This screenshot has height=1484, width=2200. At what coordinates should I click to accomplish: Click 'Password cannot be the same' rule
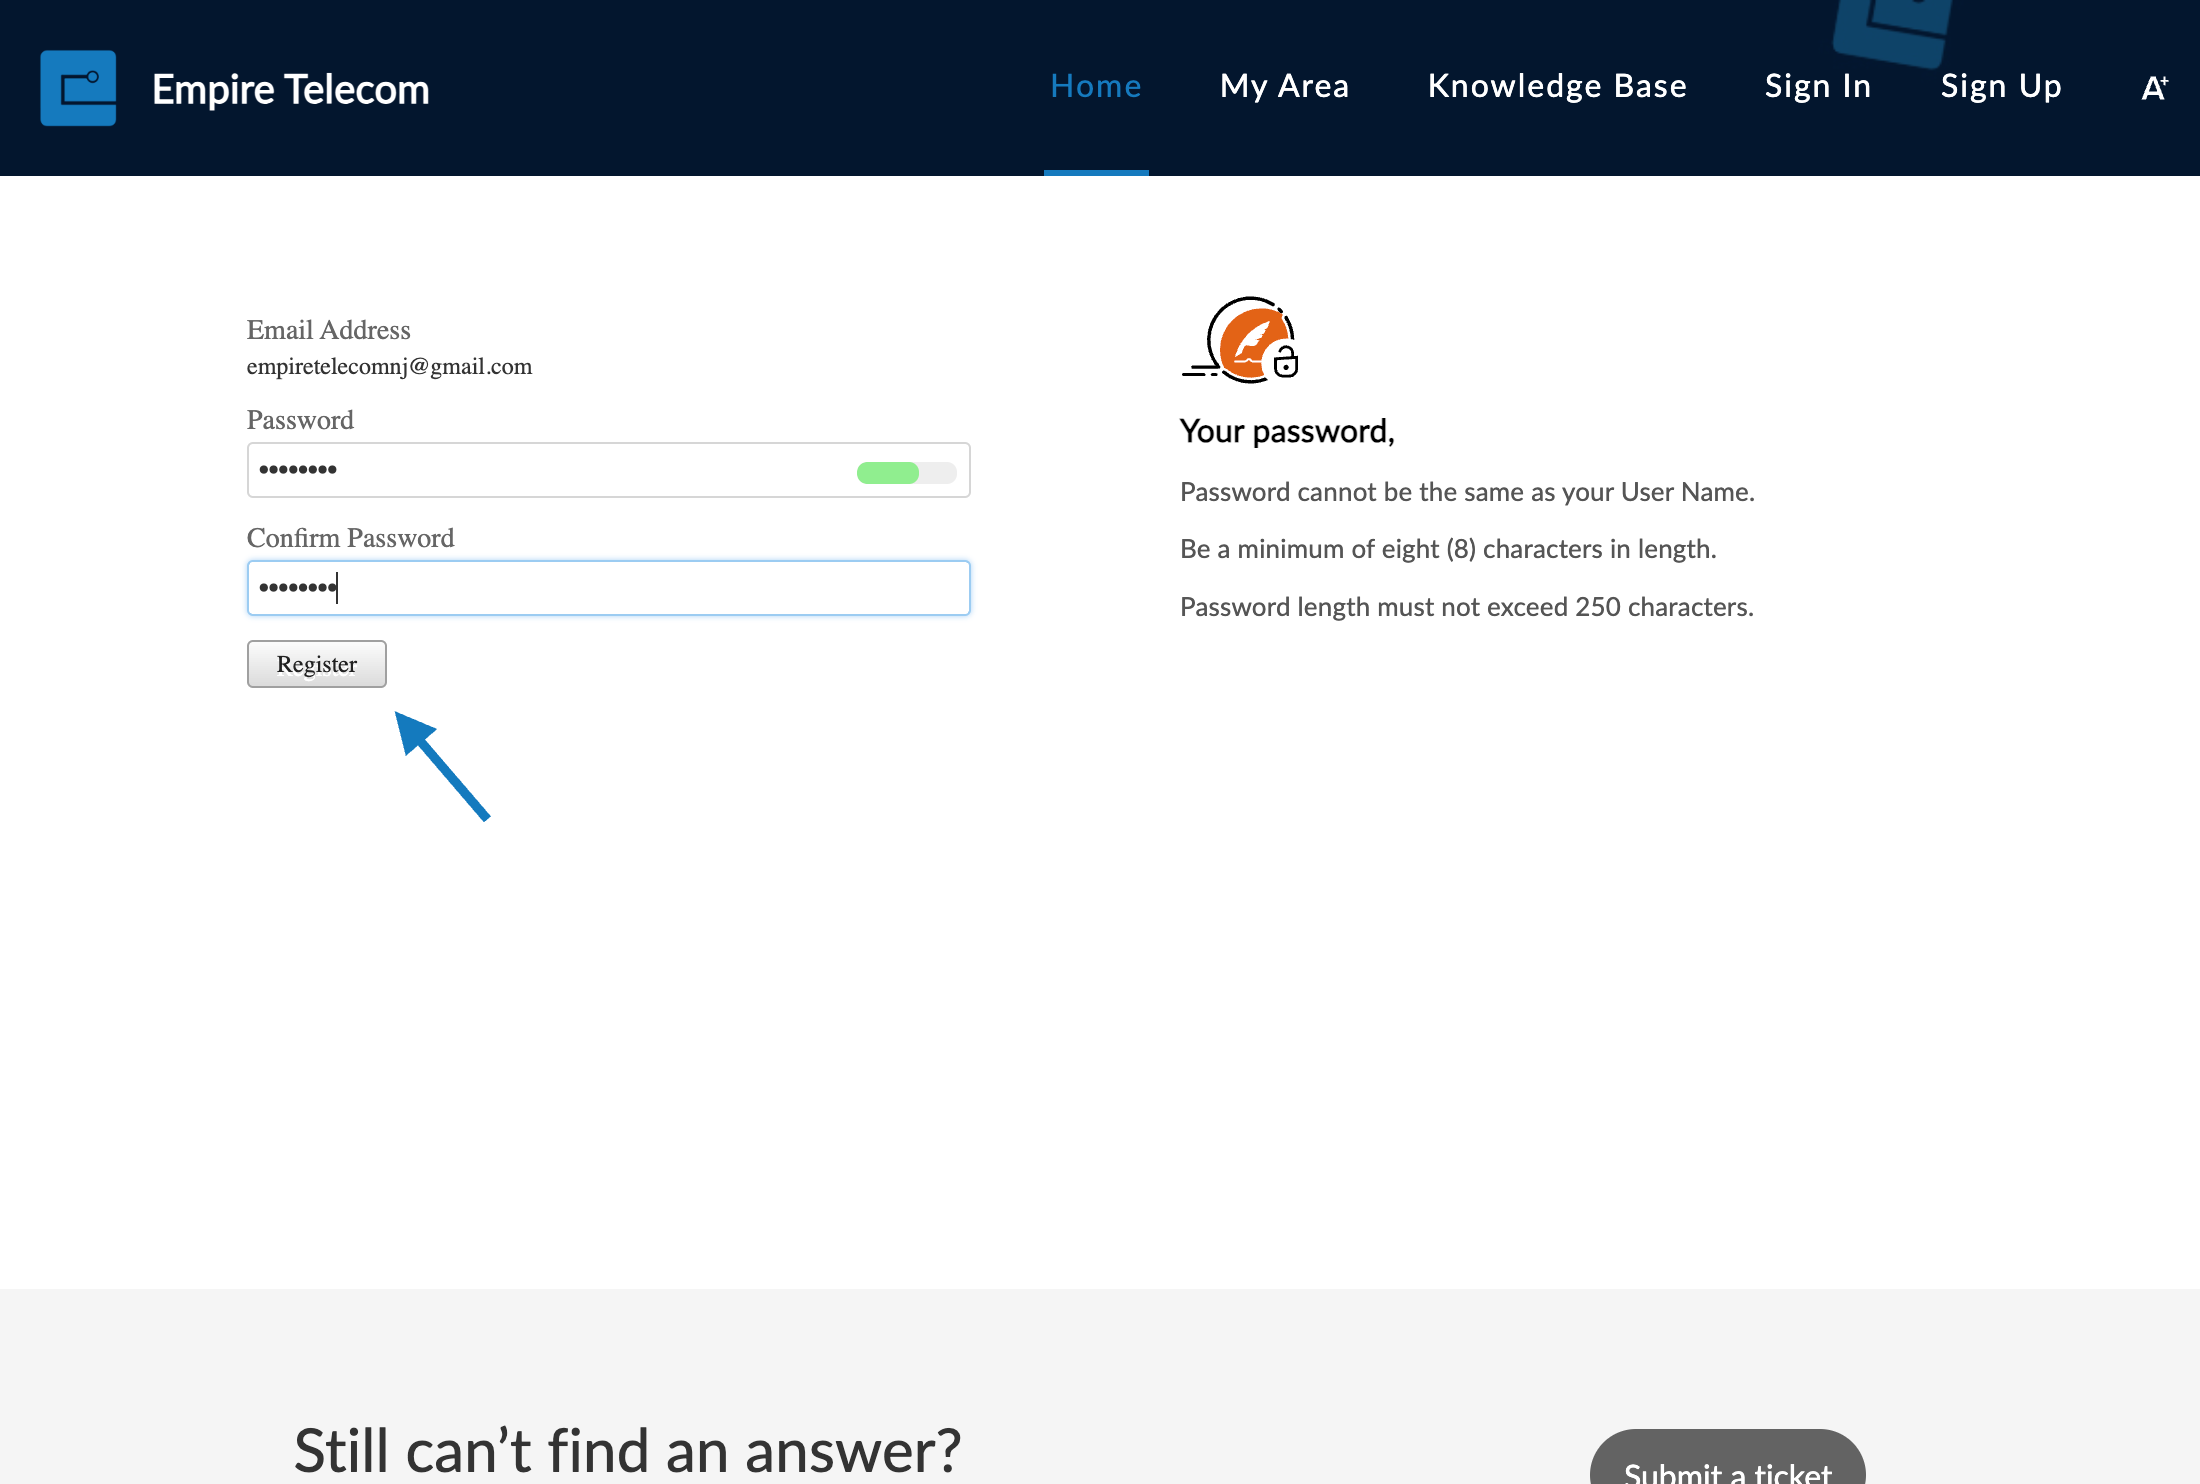coord(1467,492)
